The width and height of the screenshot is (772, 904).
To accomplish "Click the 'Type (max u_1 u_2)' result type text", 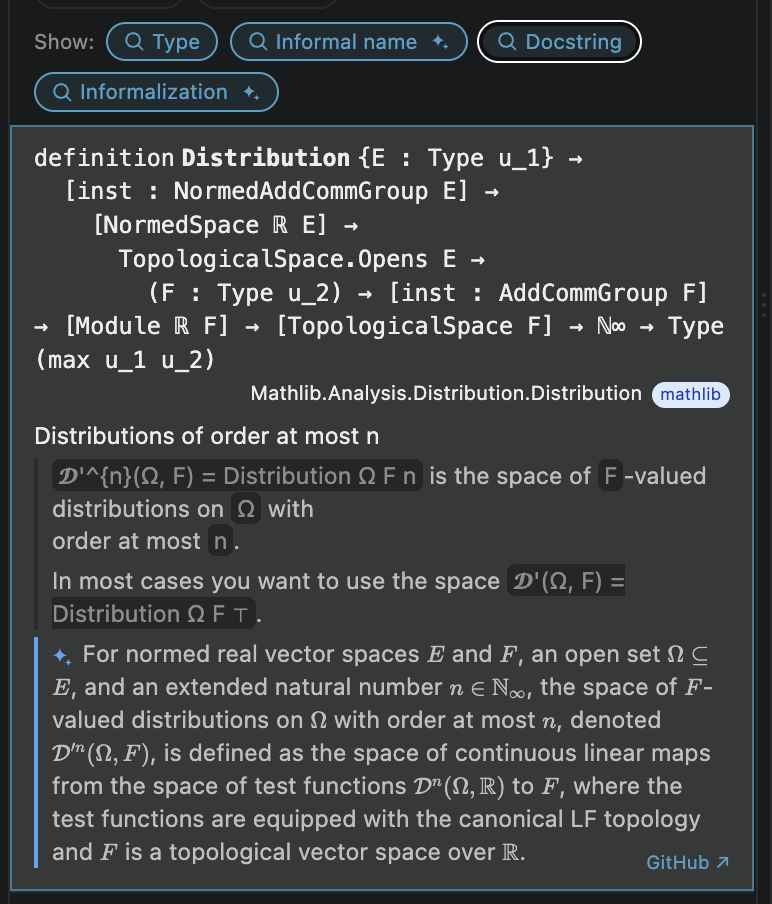I will coord(379,343).
